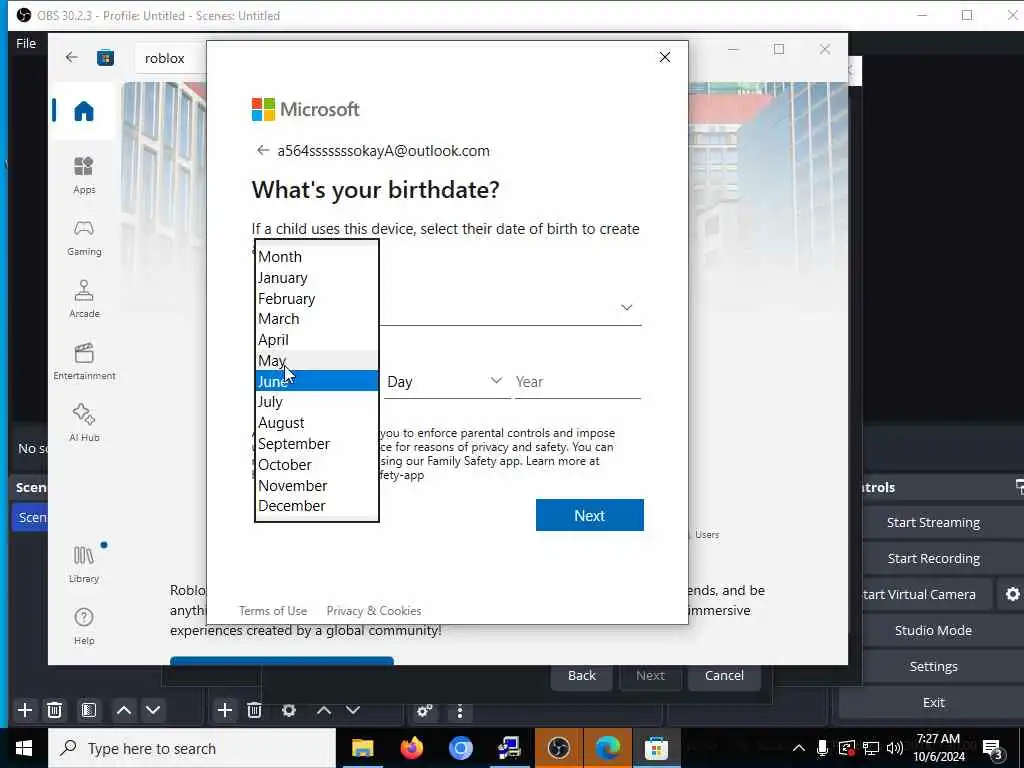Open Gaming section in Store sidebar
This screenshot has height=768, width=1024.
pos(84,237)
